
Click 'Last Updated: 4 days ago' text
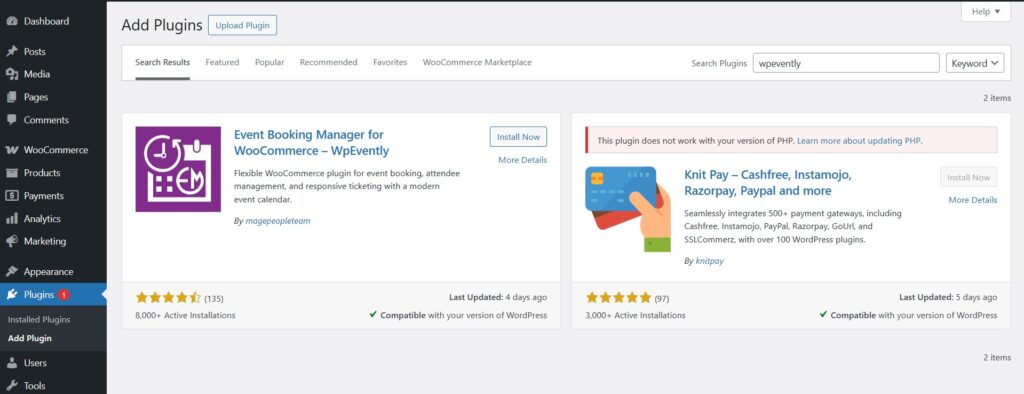(498, 297)
